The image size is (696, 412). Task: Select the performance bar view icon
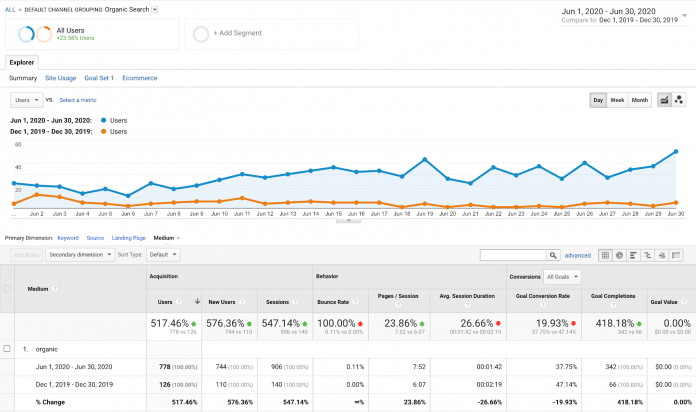click(x=634, y=255)
